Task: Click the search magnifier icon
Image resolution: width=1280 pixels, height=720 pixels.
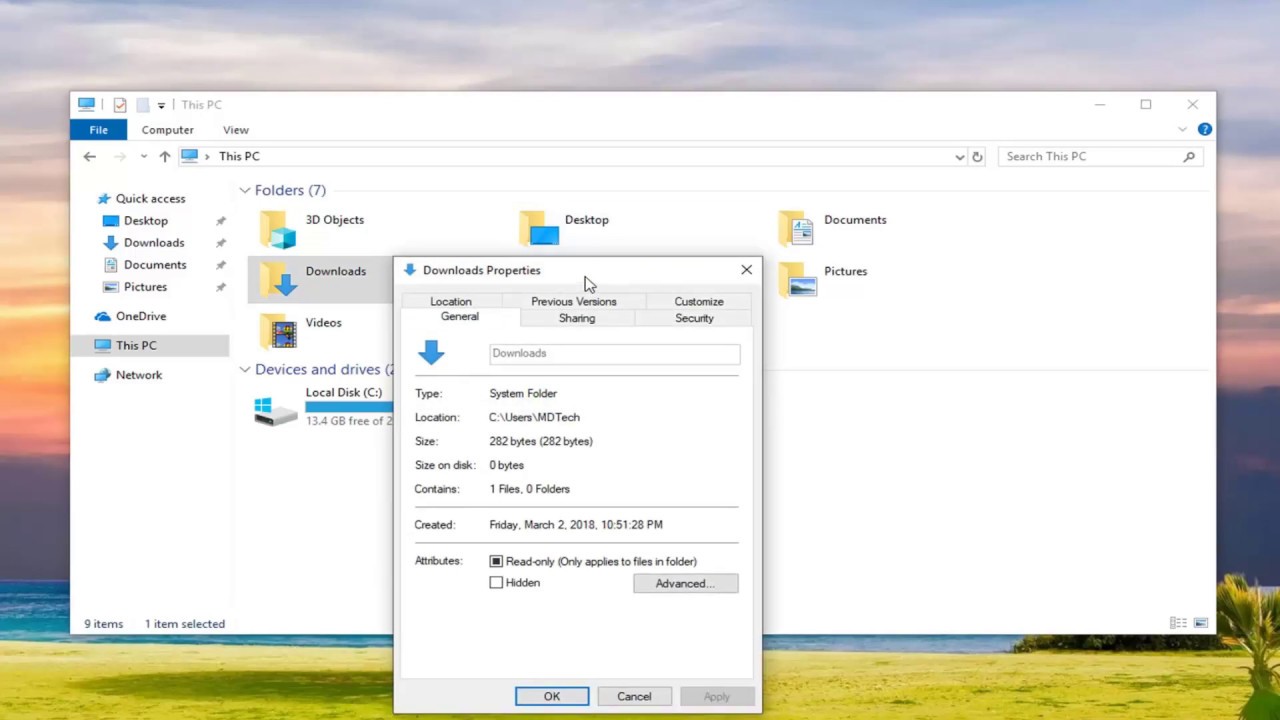Action: tap(1189, 156)
